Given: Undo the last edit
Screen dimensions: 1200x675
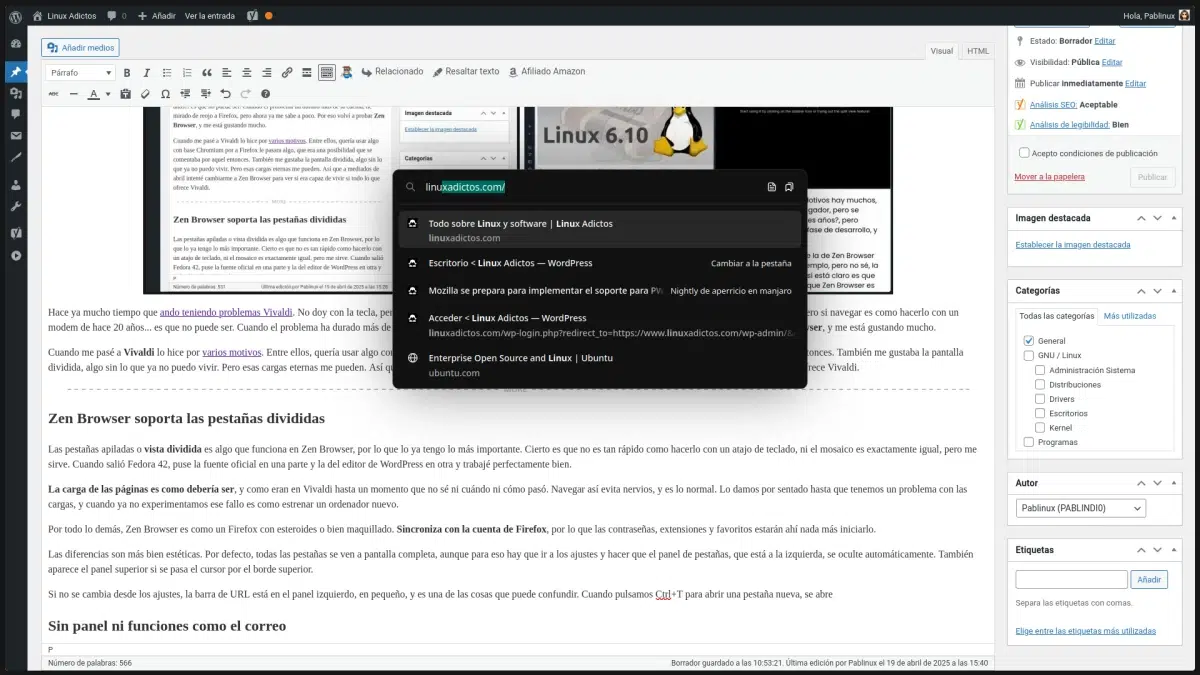Looking at the screenshot, I should click(x=225, y=94).
